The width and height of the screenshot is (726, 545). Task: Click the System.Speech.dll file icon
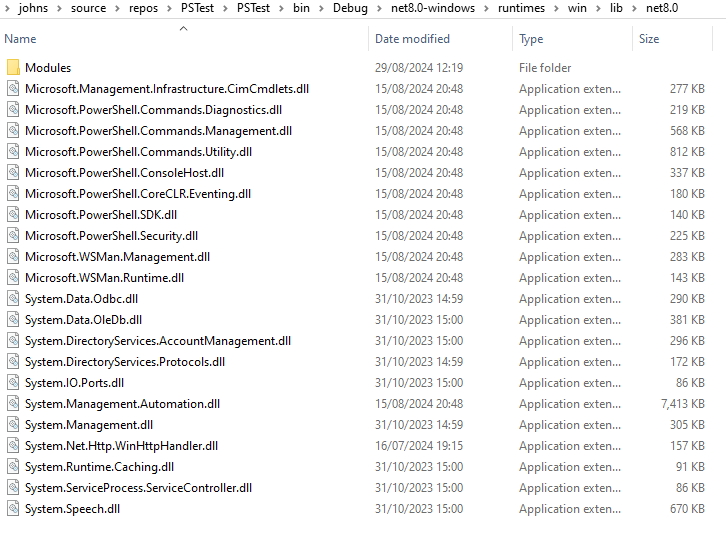pyautogui.click(x=13, y=508)
